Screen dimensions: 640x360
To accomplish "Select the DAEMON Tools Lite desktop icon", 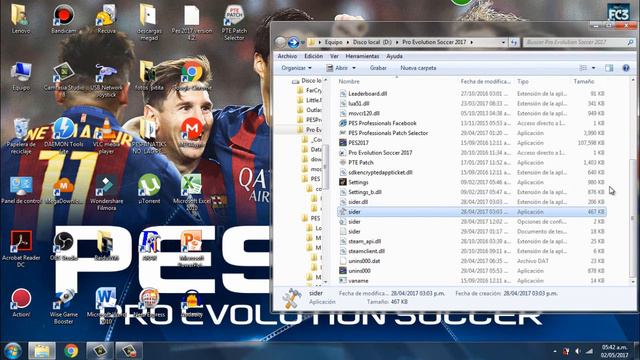I will click(64, 136).
